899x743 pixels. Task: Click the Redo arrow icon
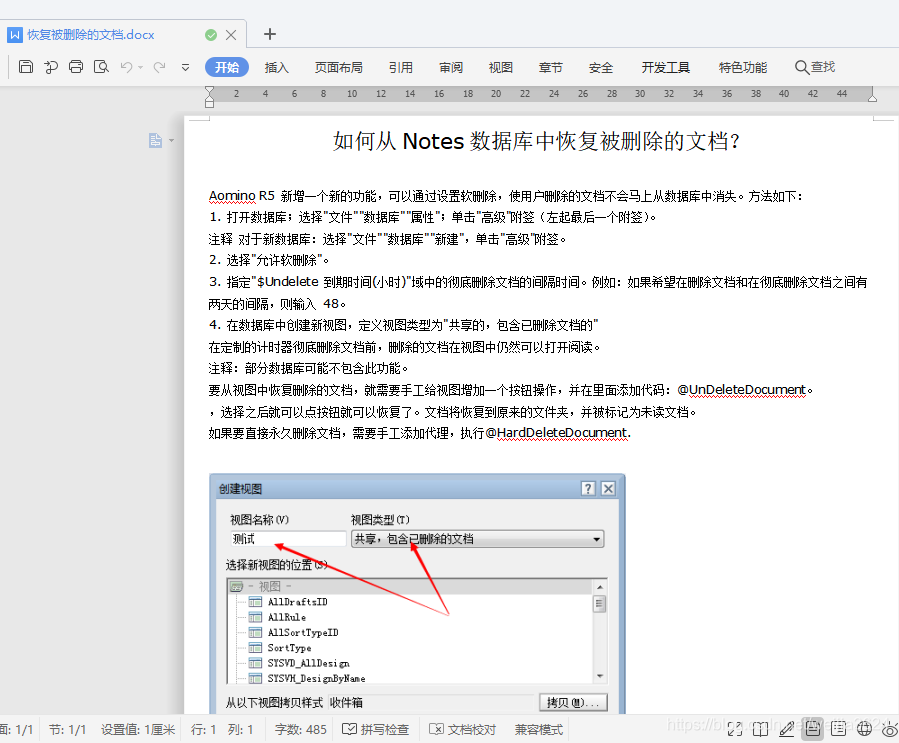[x=159, y=67]
